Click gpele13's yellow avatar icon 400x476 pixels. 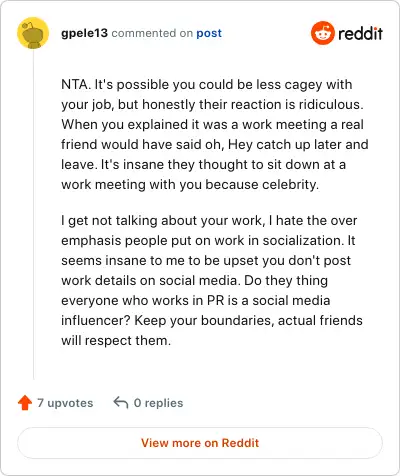click(33, 33)
